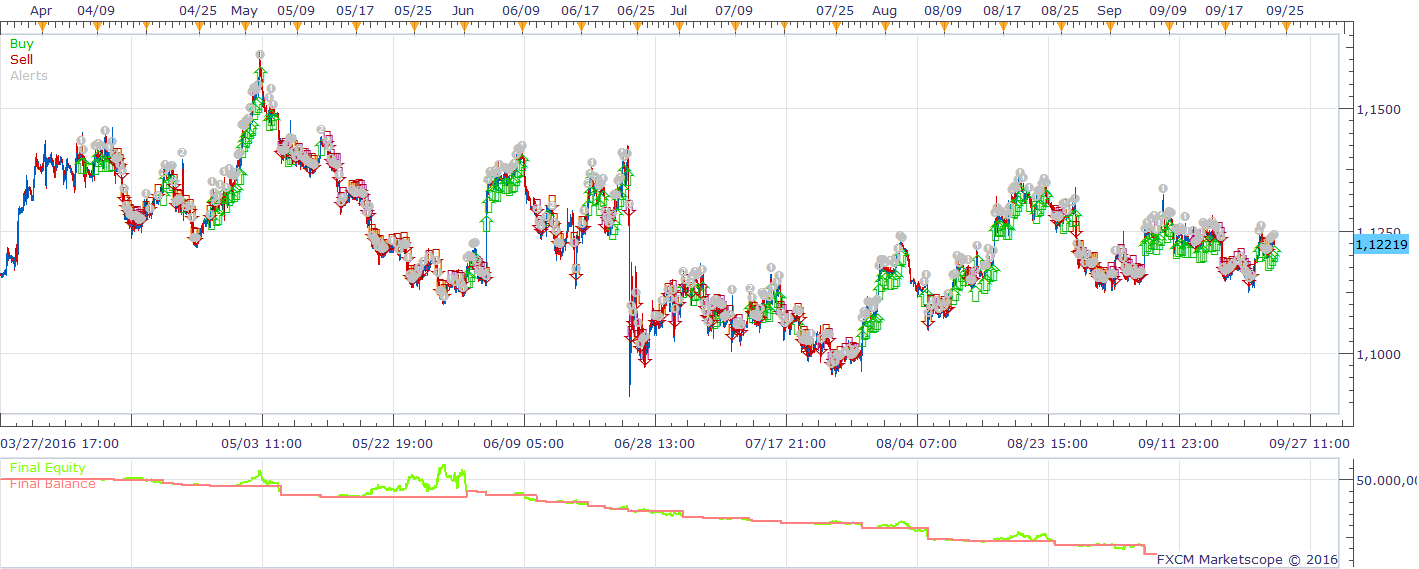The width and height of the screenshot is (1419, 569).
Task: Click the Sell legend label
Action: point(21,60)
